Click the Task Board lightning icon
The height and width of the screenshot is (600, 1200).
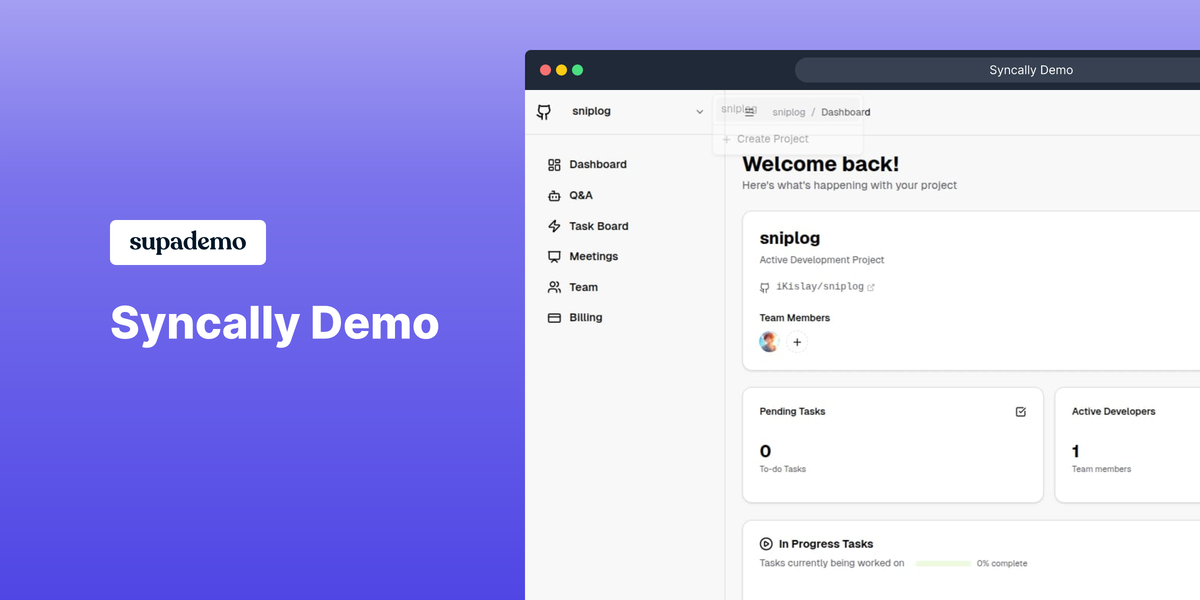click(x=554, y=227)
